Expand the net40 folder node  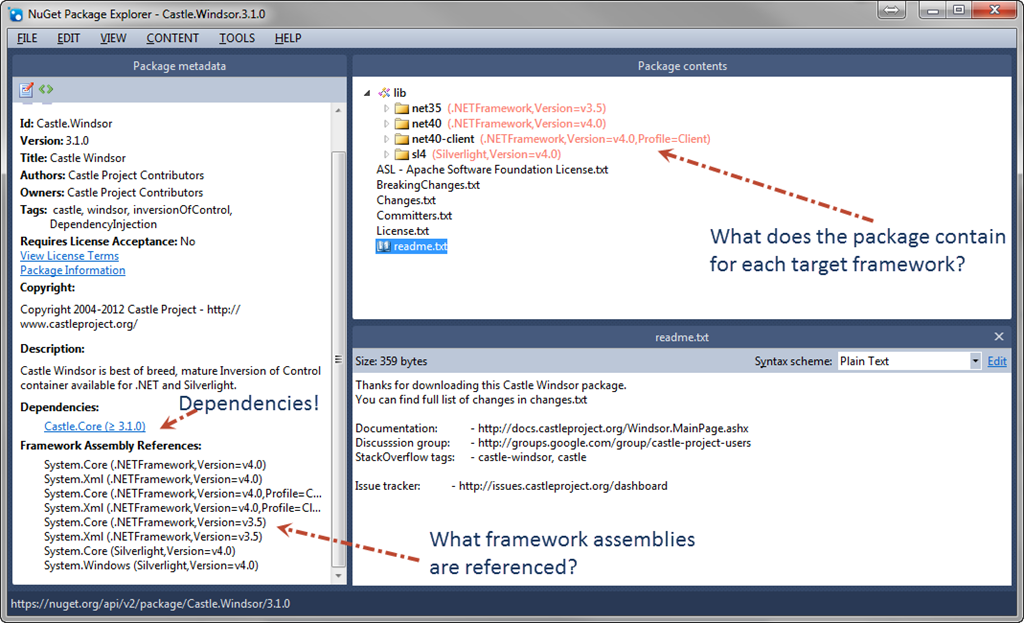pyautogui.click(x=387, y=124)
